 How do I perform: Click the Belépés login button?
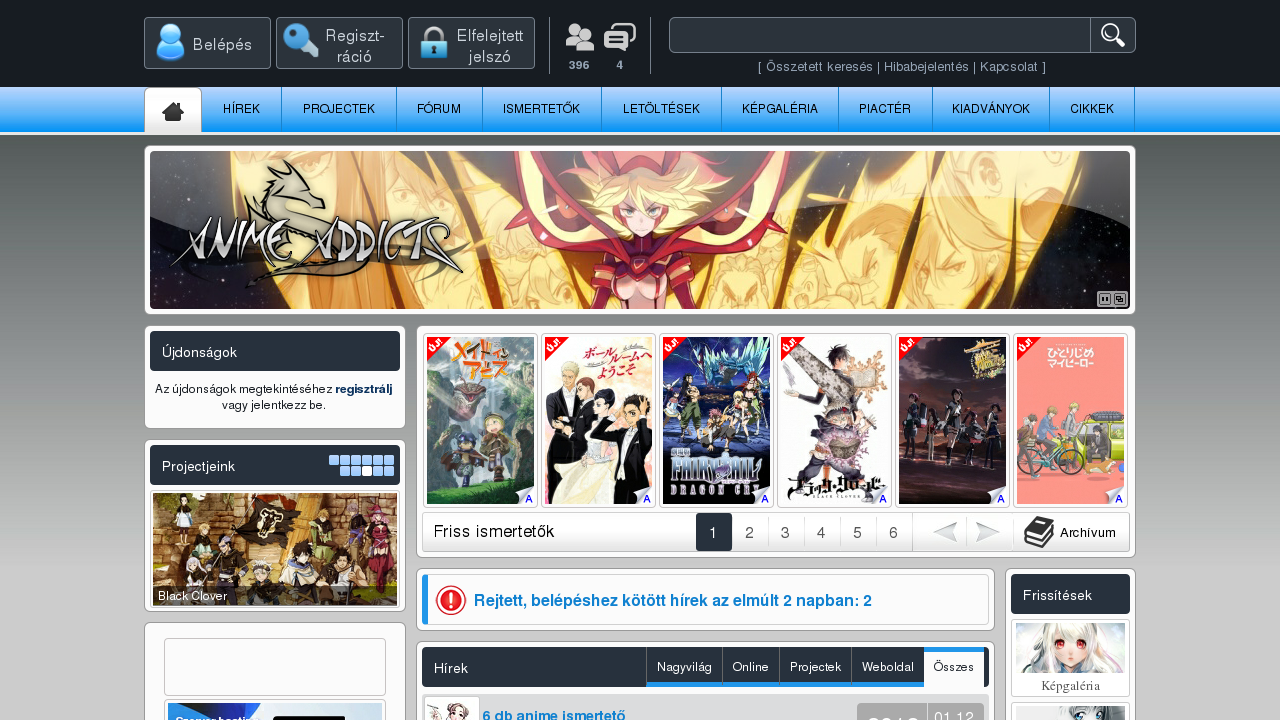207,43
